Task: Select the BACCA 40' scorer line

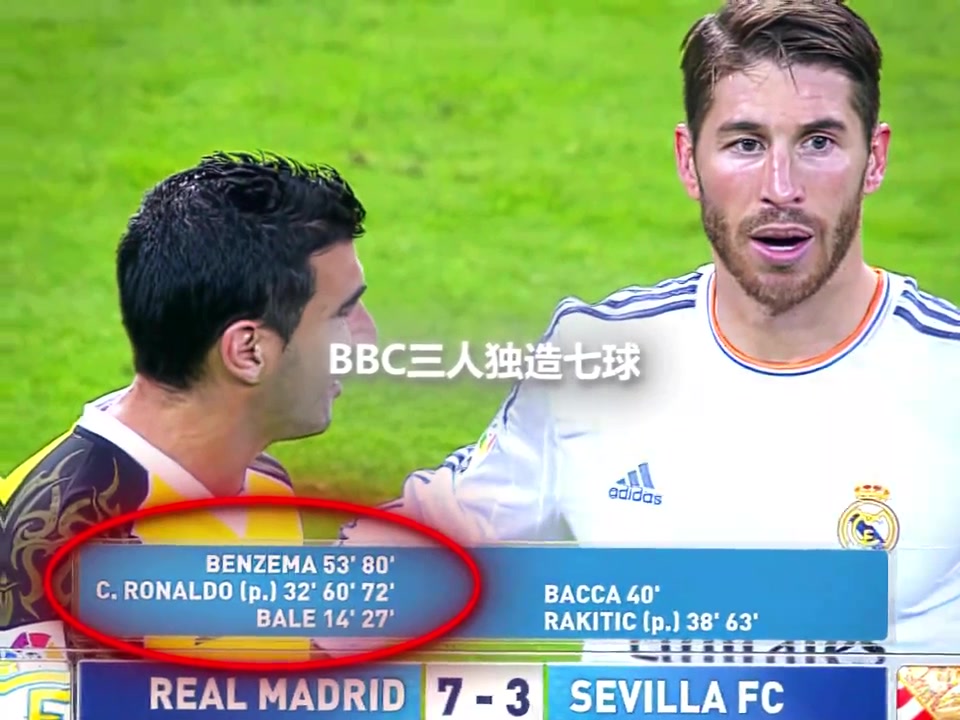Action: [602, 594]
